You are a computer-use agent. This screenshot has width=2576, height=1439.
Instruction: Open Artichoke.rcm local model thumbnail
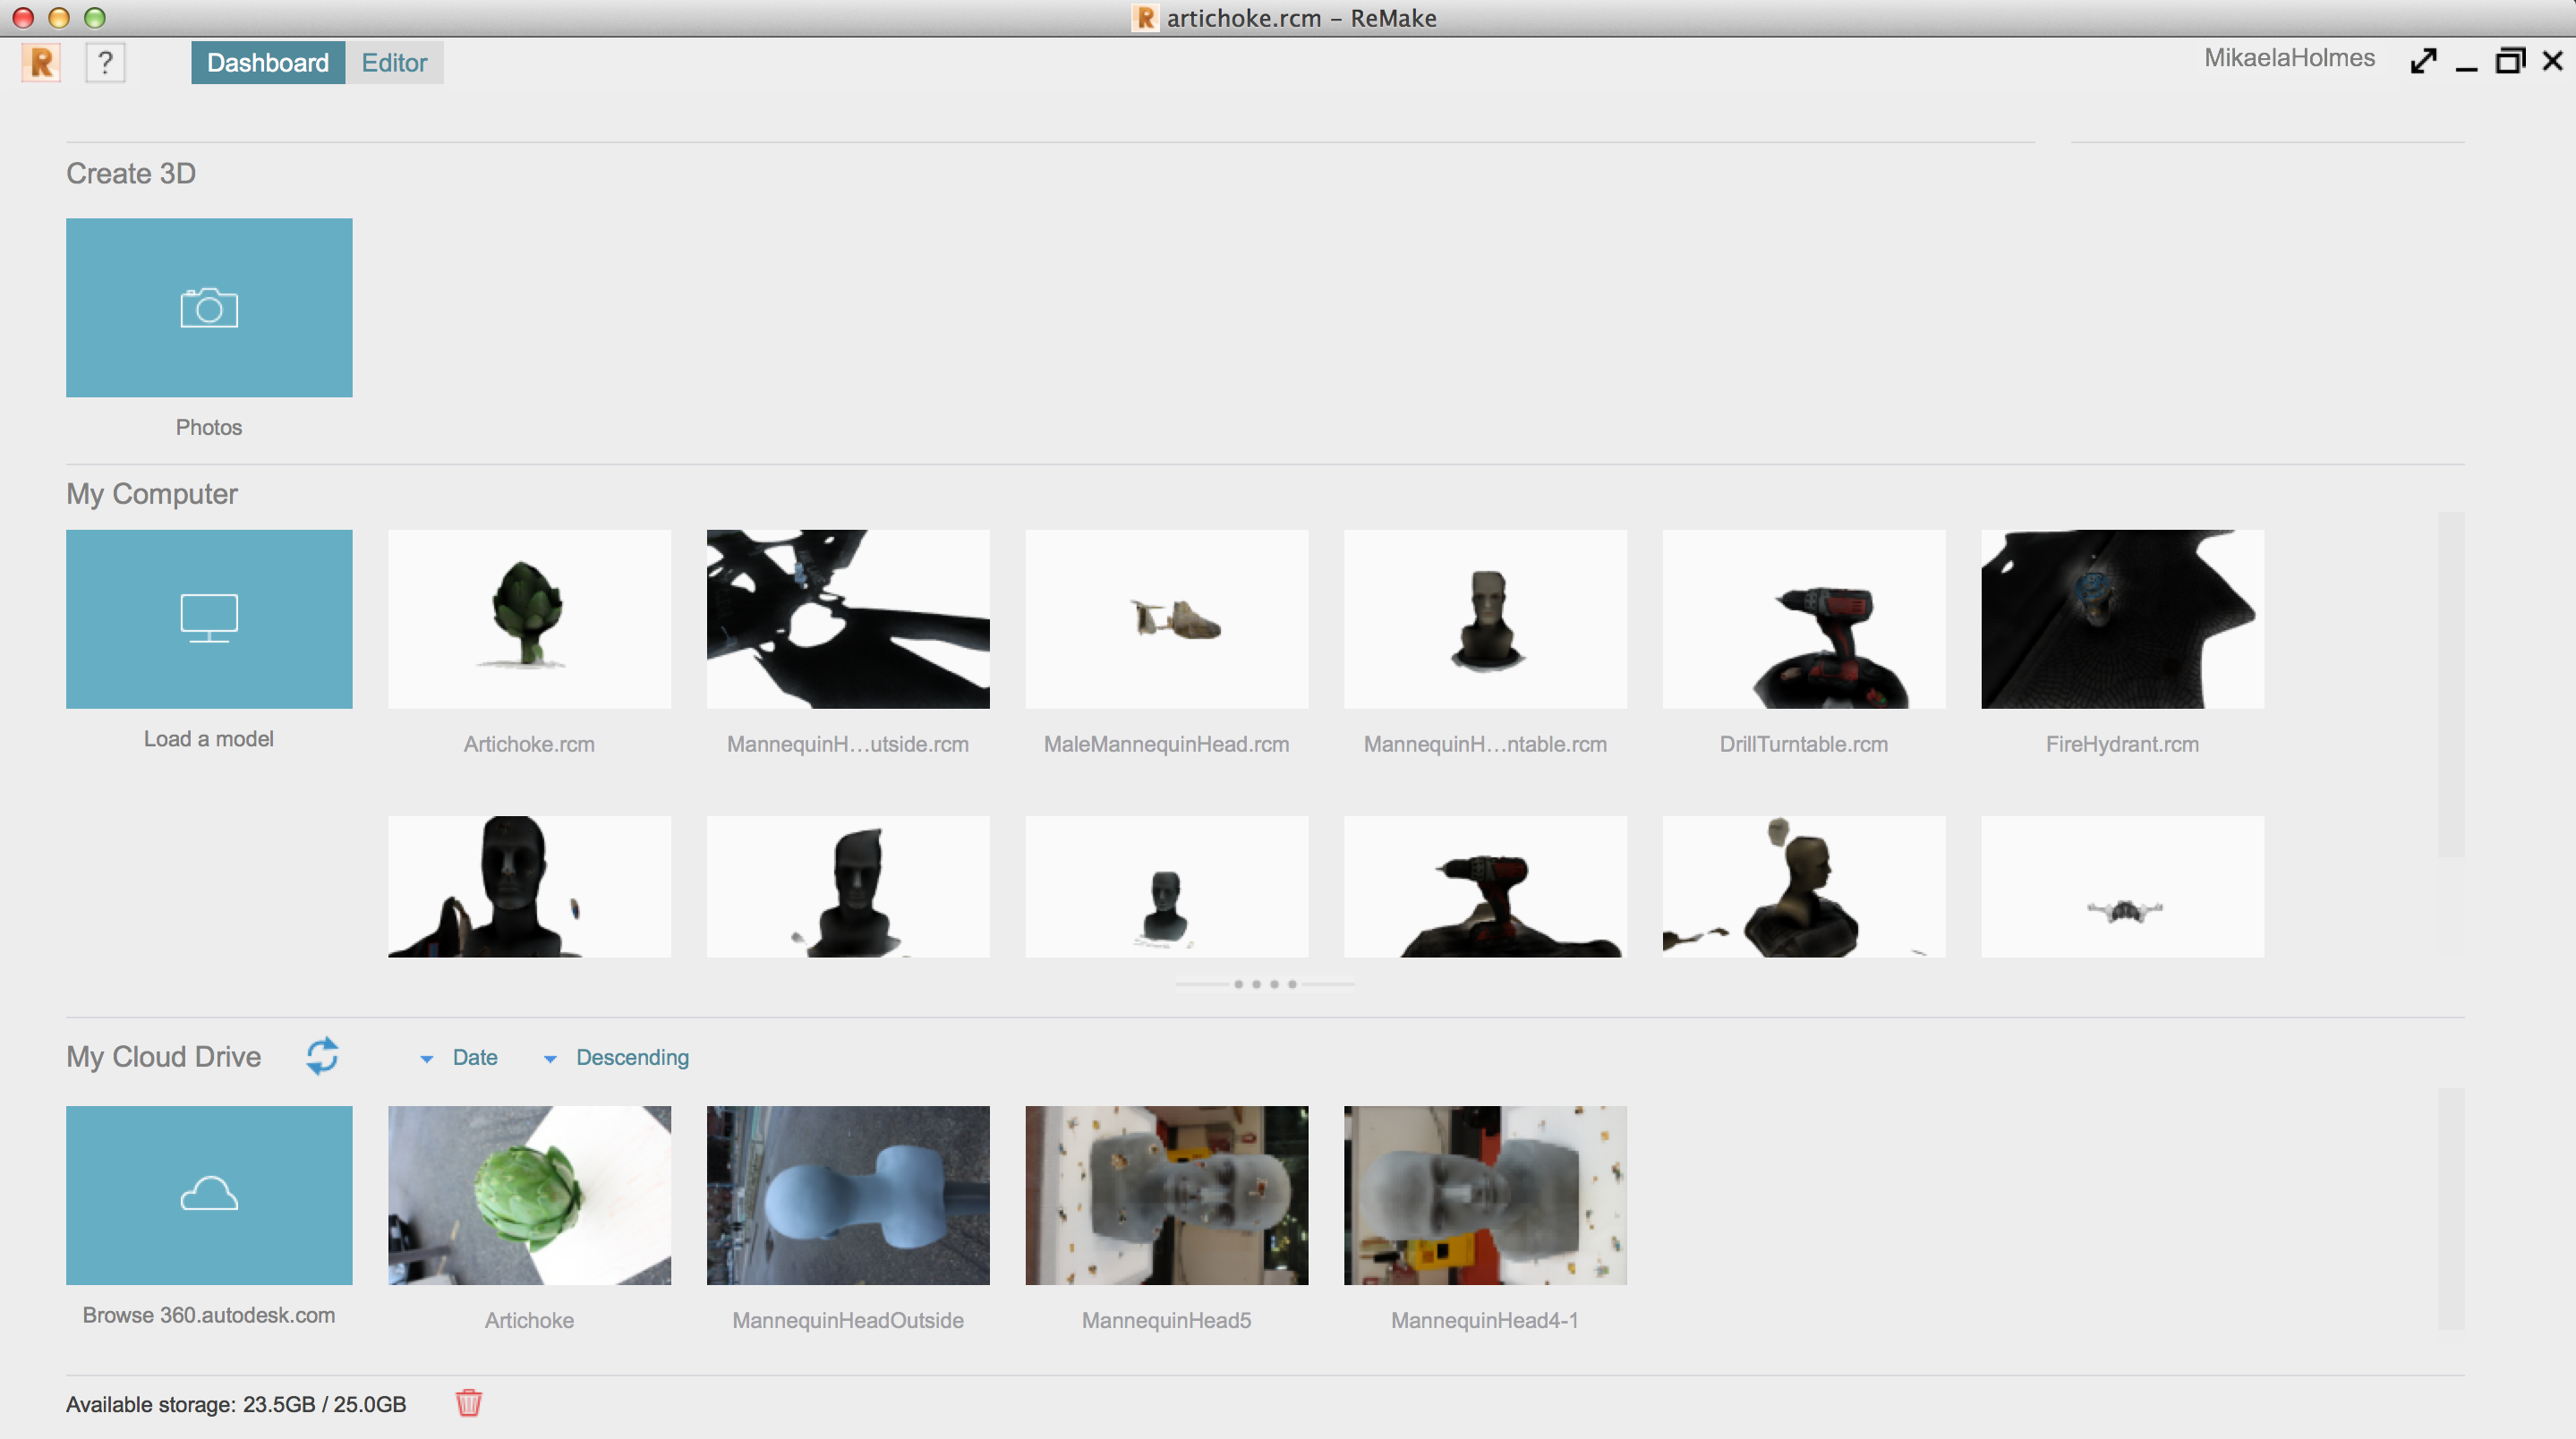pos(529,618)
